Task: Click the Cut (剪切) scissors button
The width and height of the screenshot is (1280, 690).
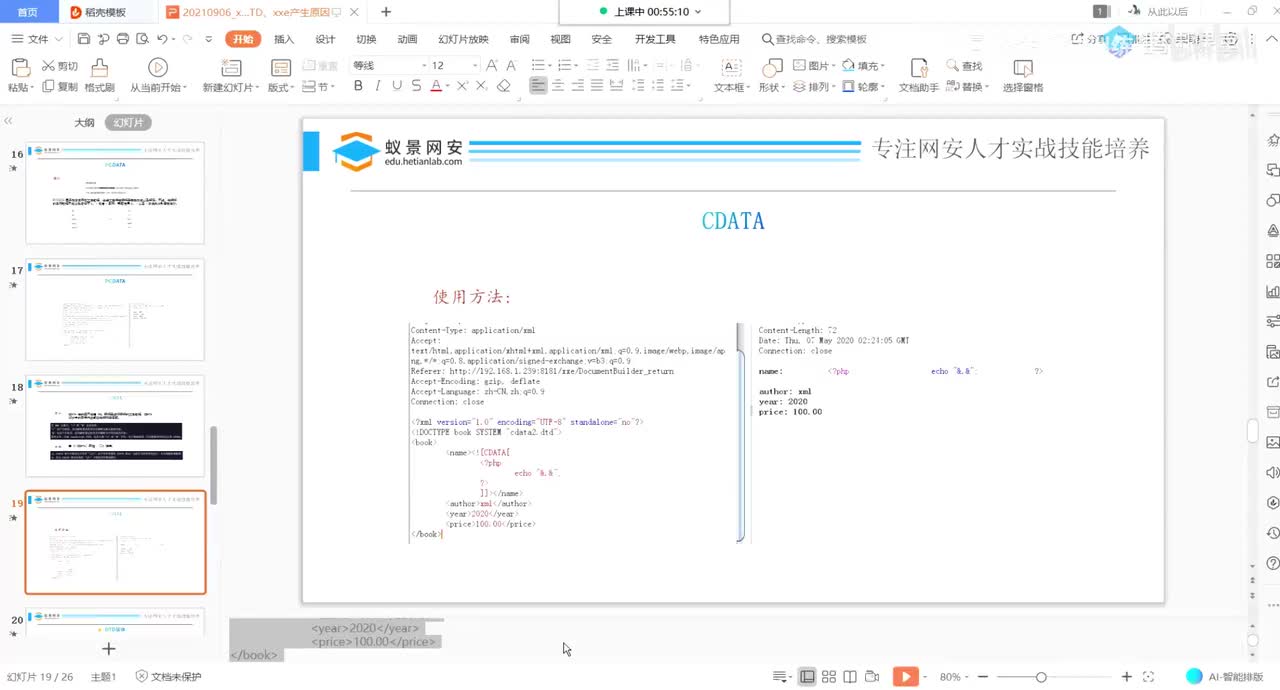Action: click(59, 66)
